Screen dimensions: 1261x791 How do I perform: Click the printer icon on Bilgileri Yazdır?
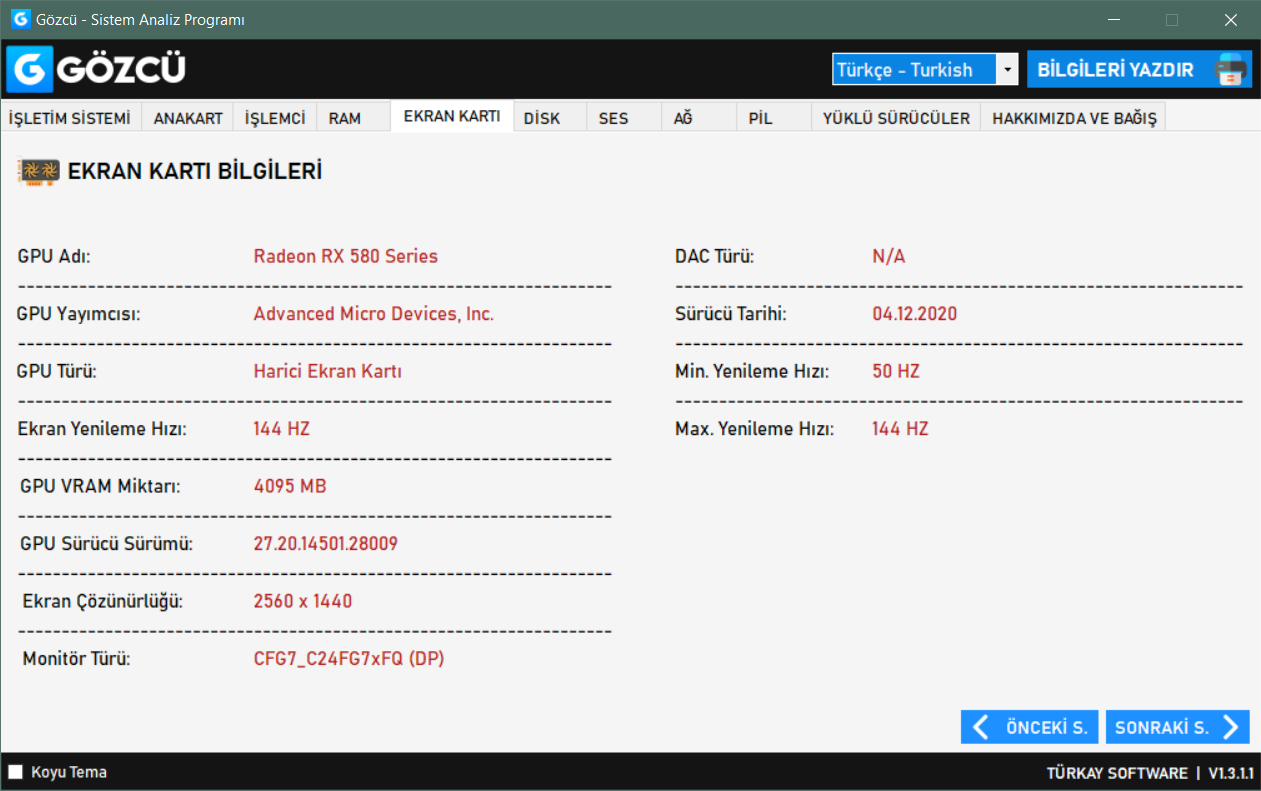tap(1231, 70)
